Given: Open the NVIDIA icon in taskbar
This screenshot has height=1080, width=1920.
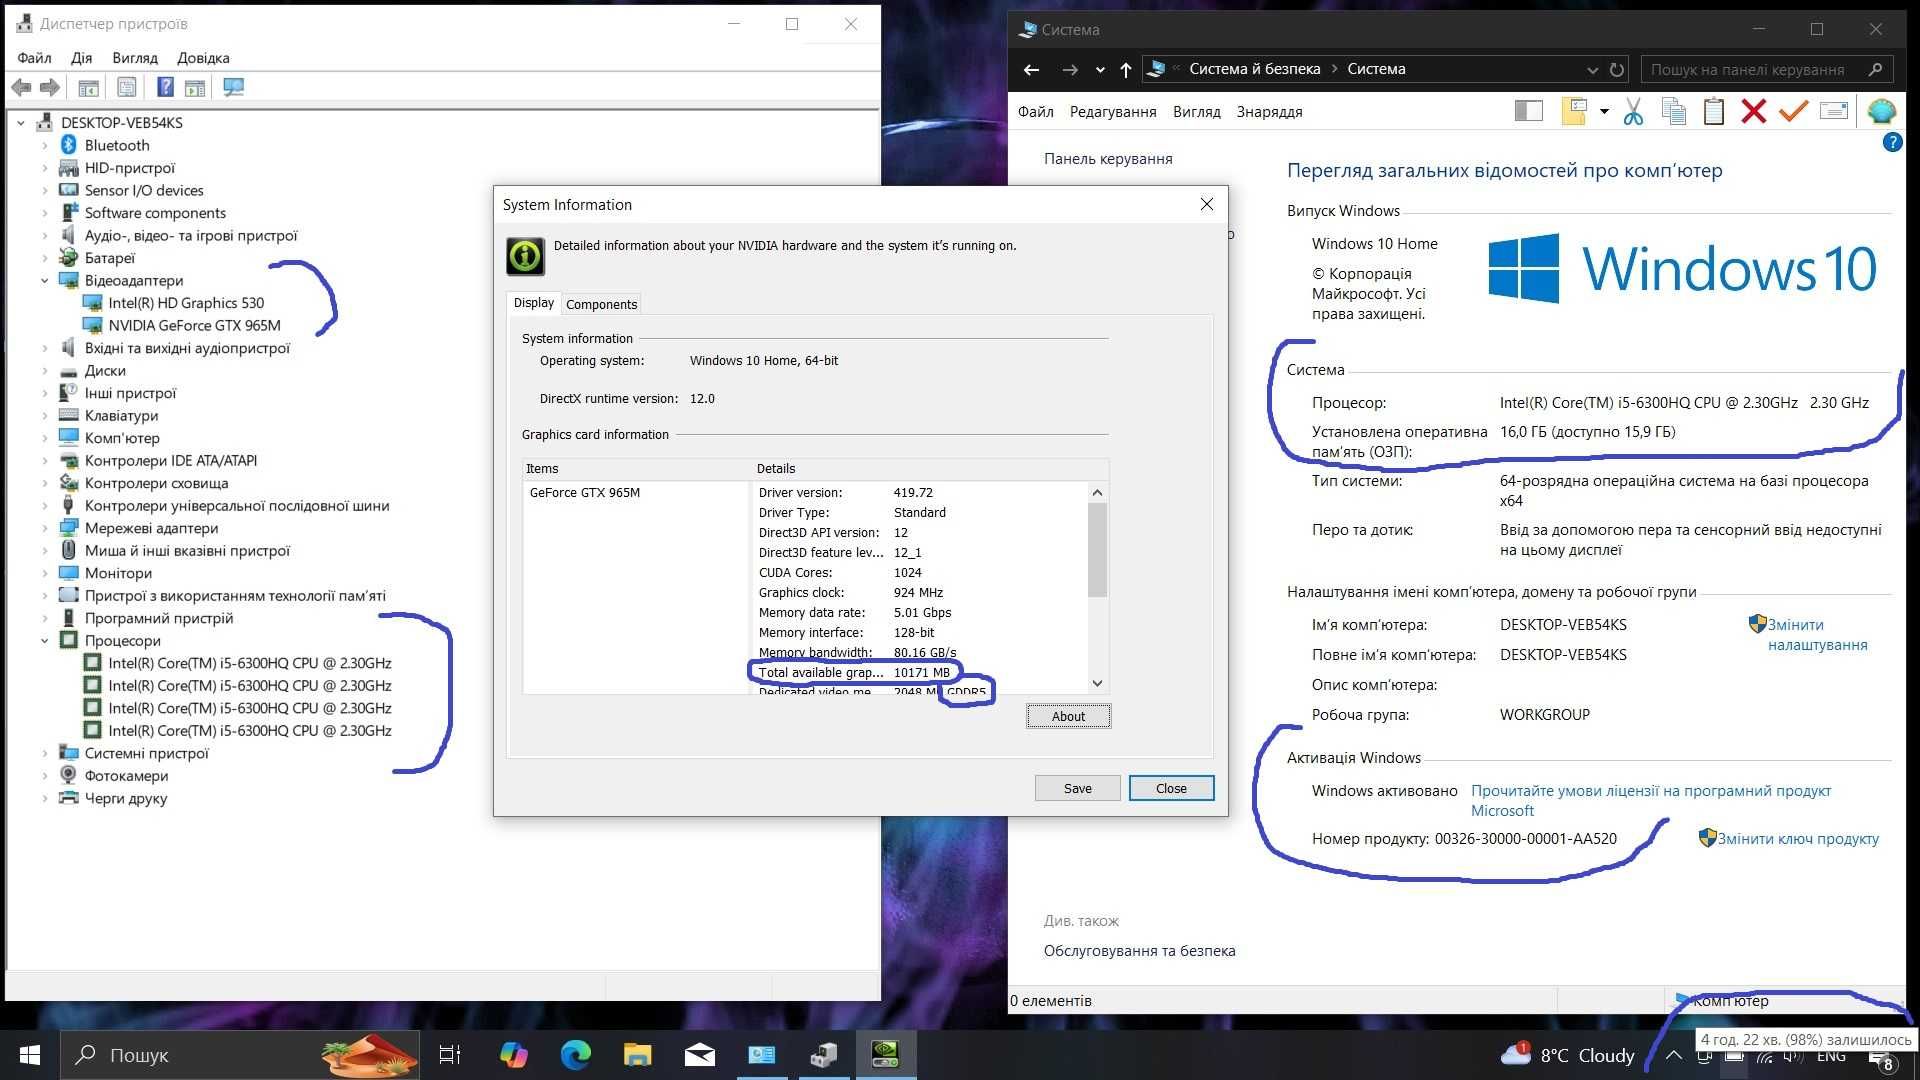Looking at the screenshot, I should click(886, 1054).
